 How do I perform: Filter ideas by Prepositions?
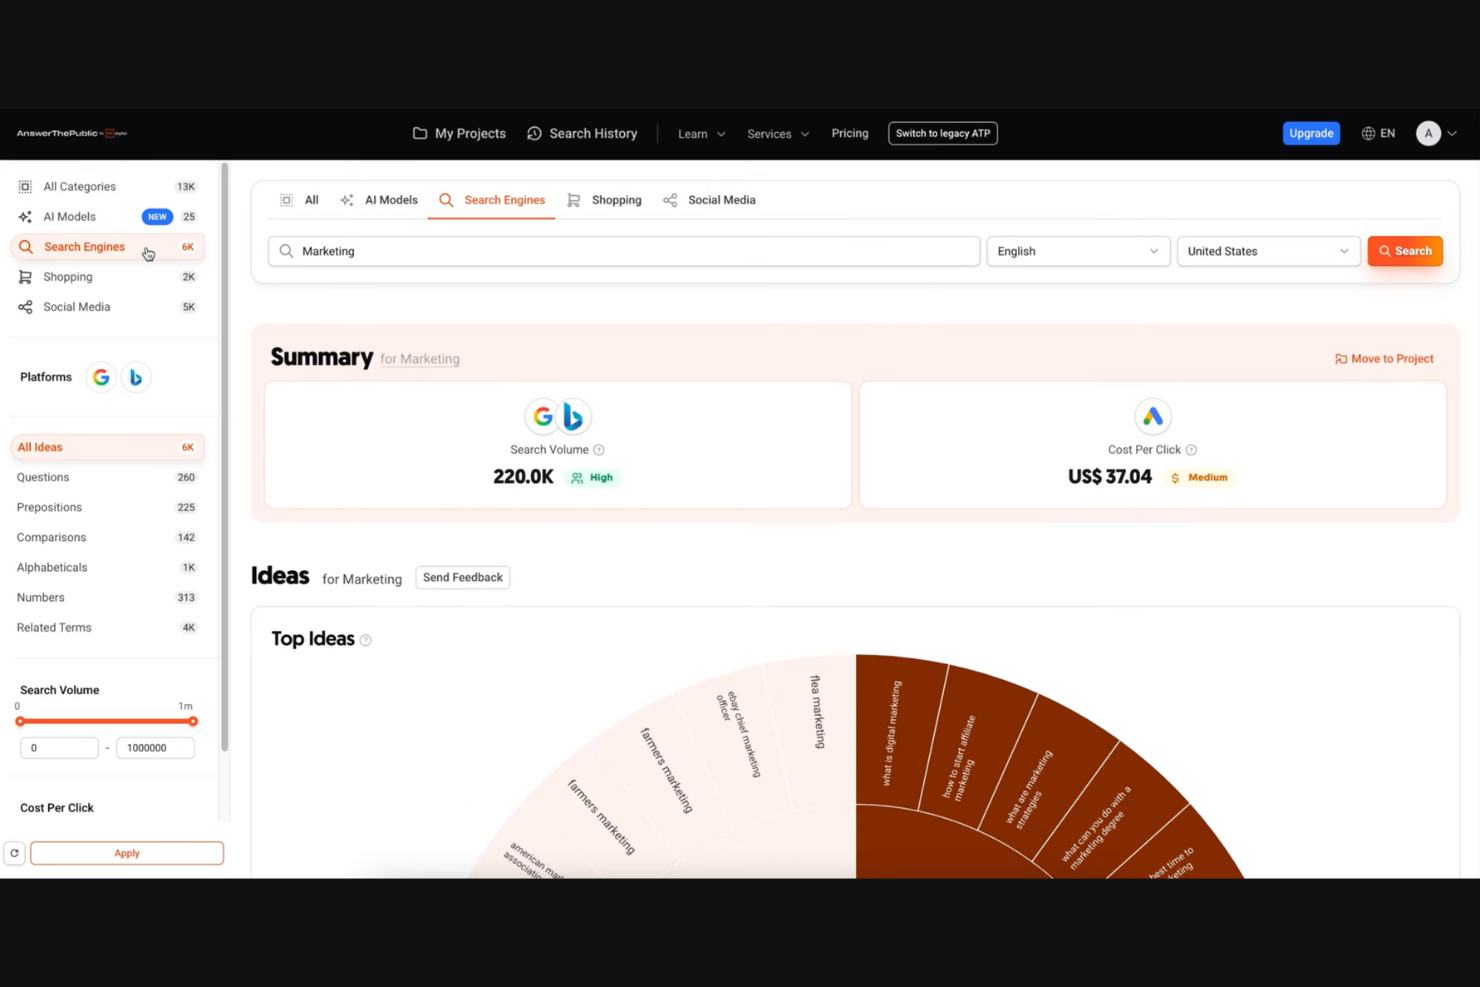[x=107, y=507]
